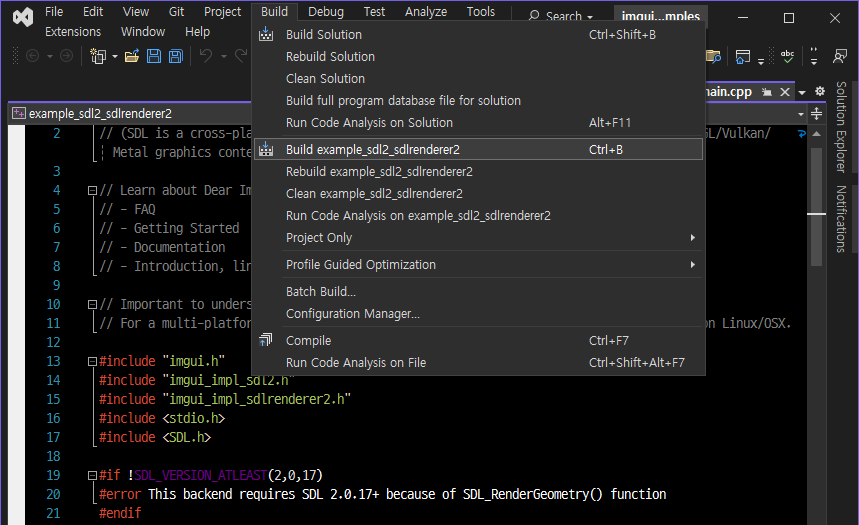This screenshot has height=525, width=859.
Task: Collapse the comment block at line 4
Action: click(x=93, y=191)
